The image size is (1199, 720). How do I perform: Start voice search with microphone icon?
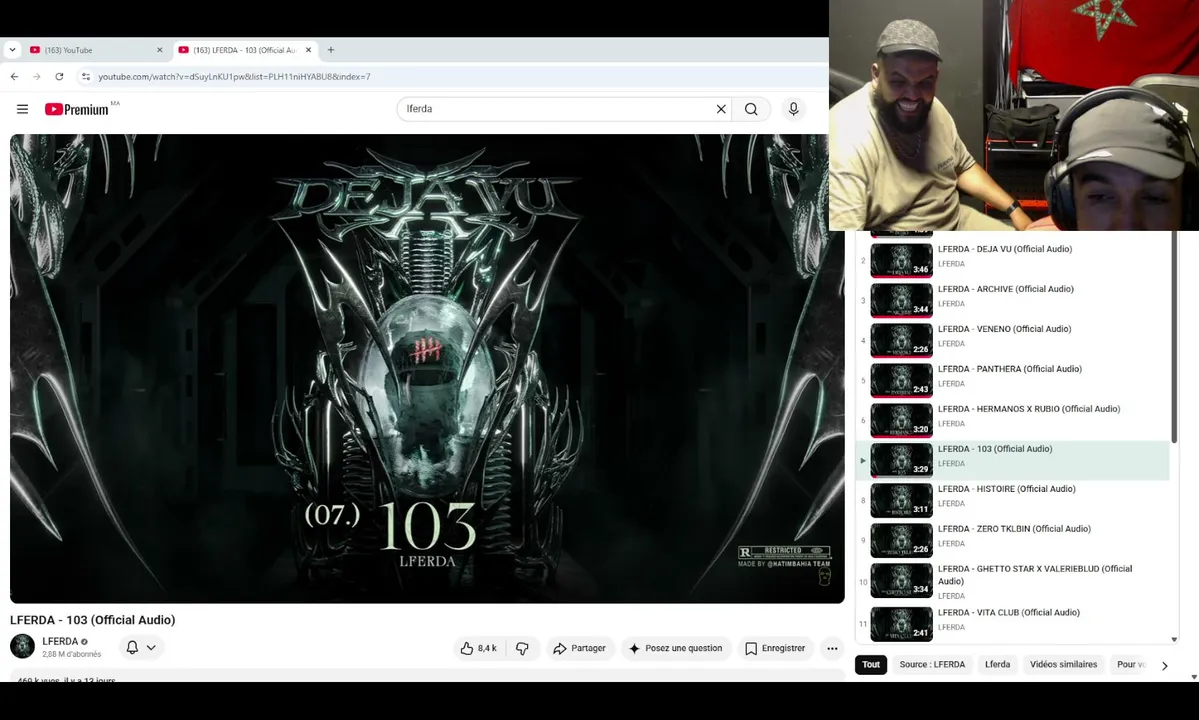click(793, 109)
